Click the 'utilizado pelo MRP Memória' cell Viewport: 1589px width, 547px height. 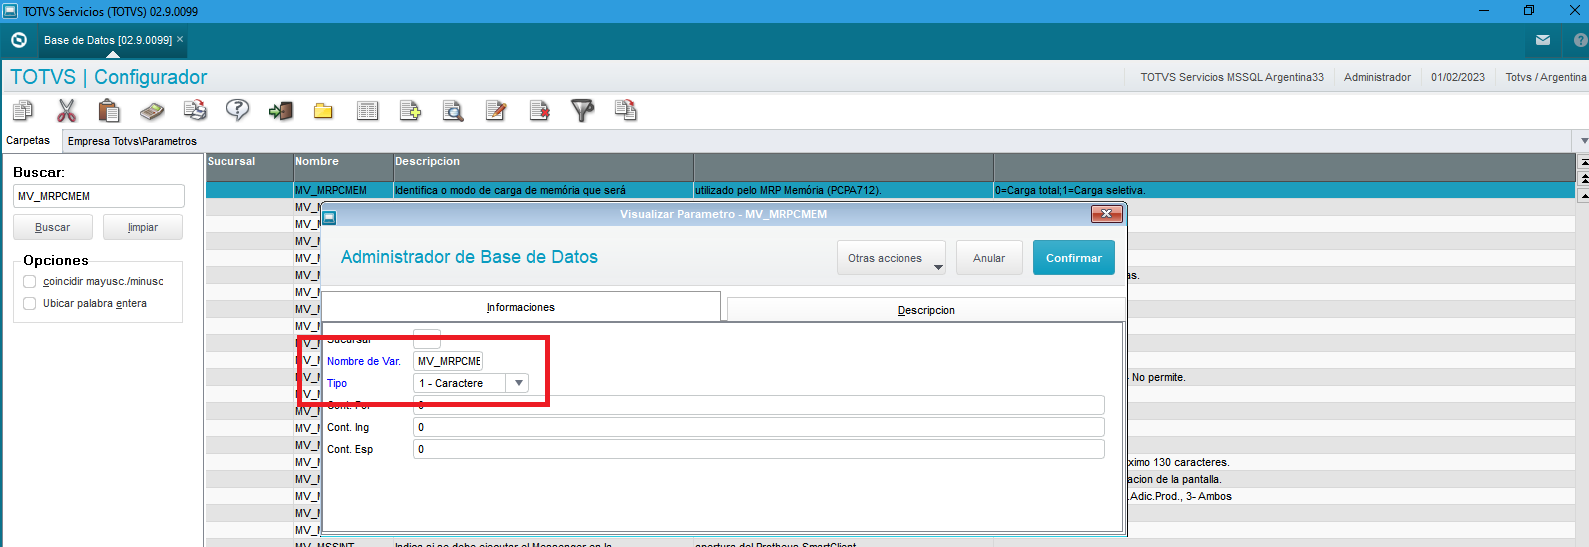843,190
